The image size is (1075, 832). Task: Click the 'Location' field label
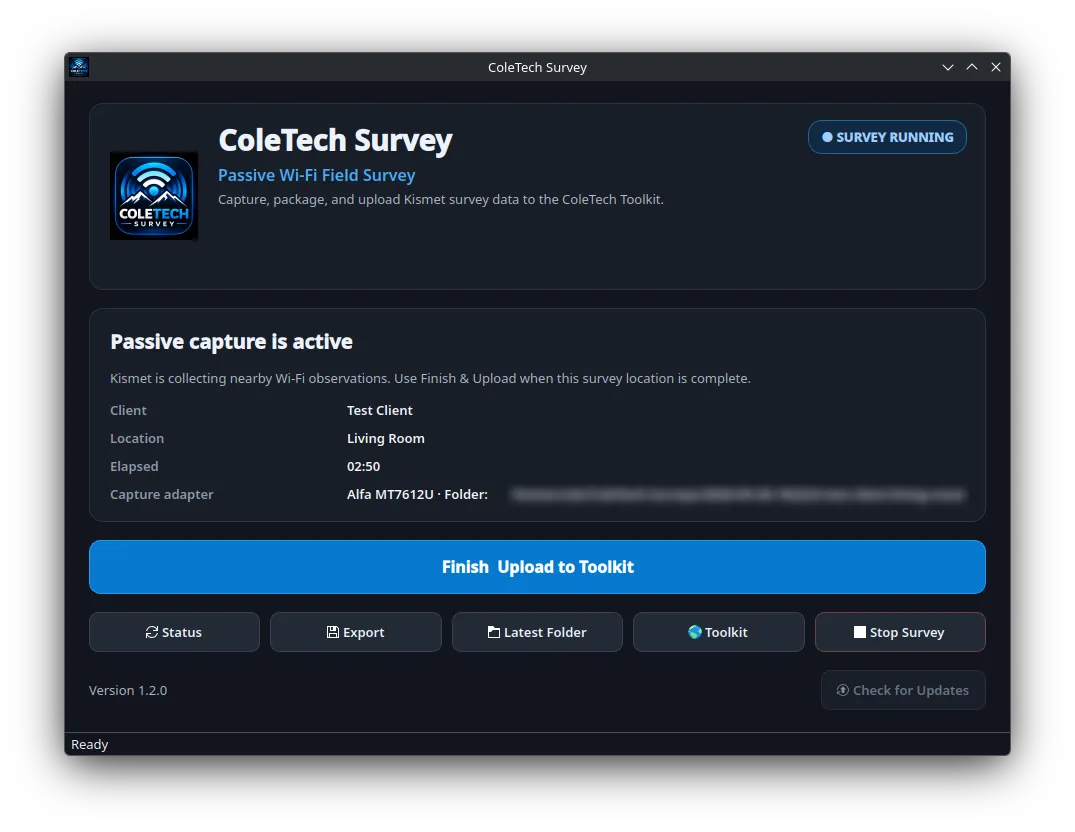coord(137,439)
